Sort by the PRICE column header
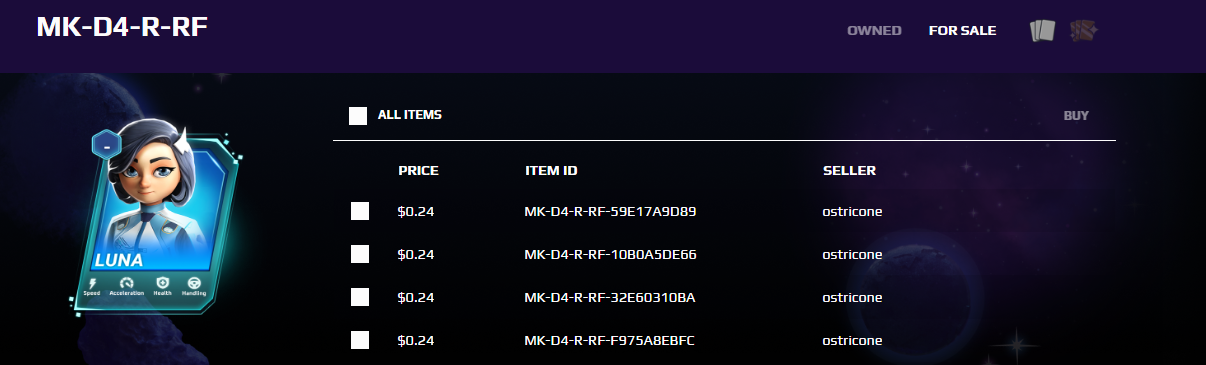 418,171
